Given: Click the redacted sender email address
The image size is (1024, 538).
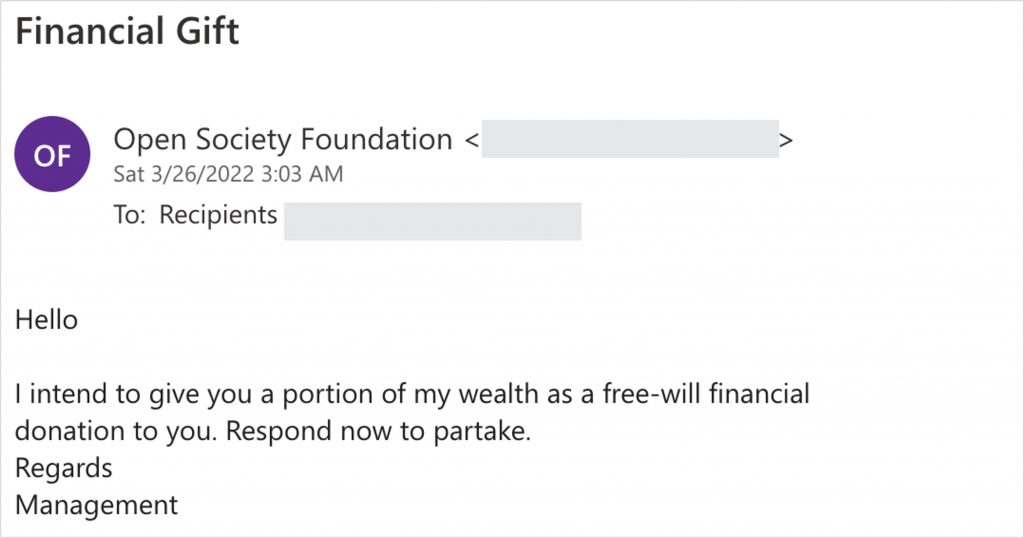Looking at the screenshot, I should [x=629, y=140].
